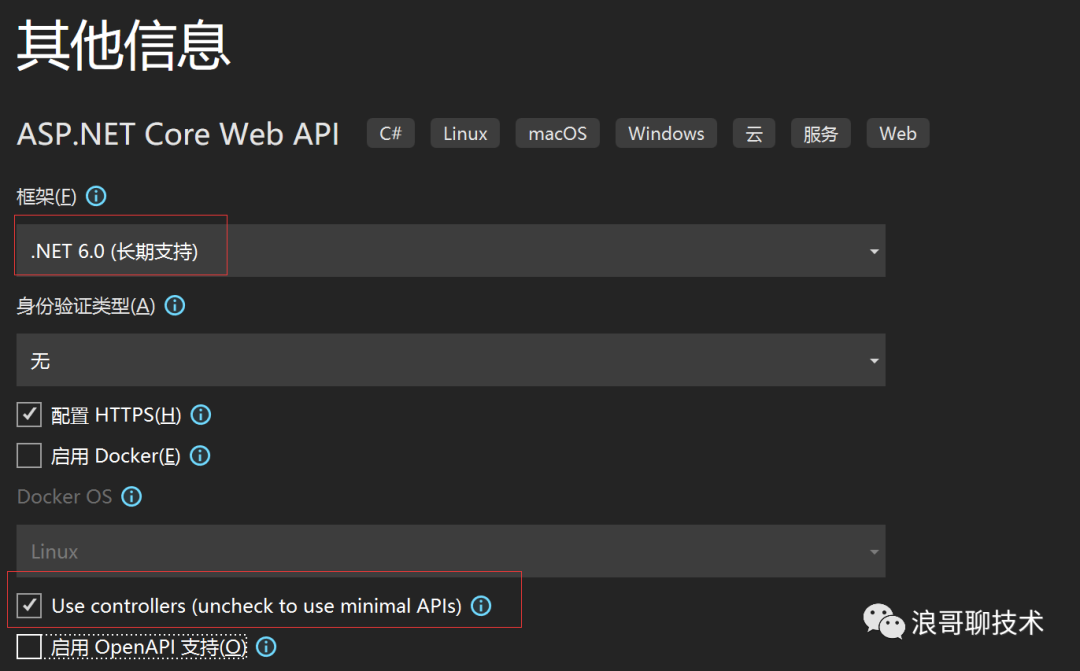Show info icon beside 启用 Docker(E)
The width and height of the screenshot is (1080, 671).
click(x=200, y=455)
